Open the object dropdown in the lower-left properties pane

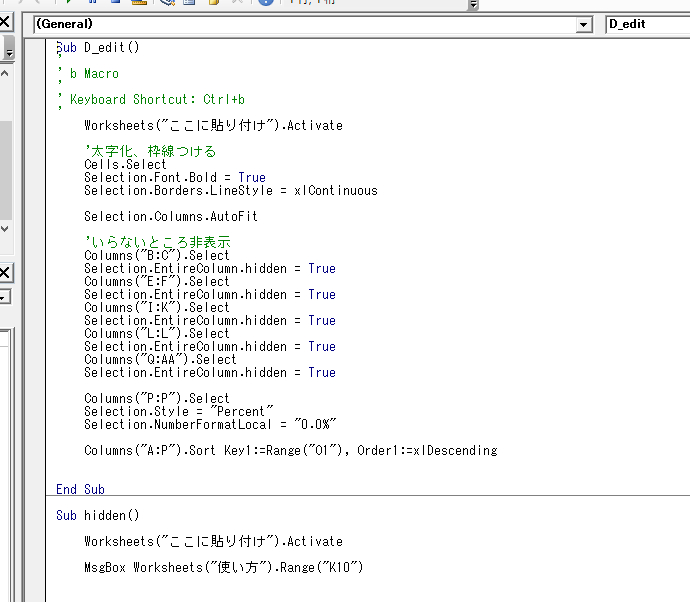pyautogui.click(x=4, y=297)
